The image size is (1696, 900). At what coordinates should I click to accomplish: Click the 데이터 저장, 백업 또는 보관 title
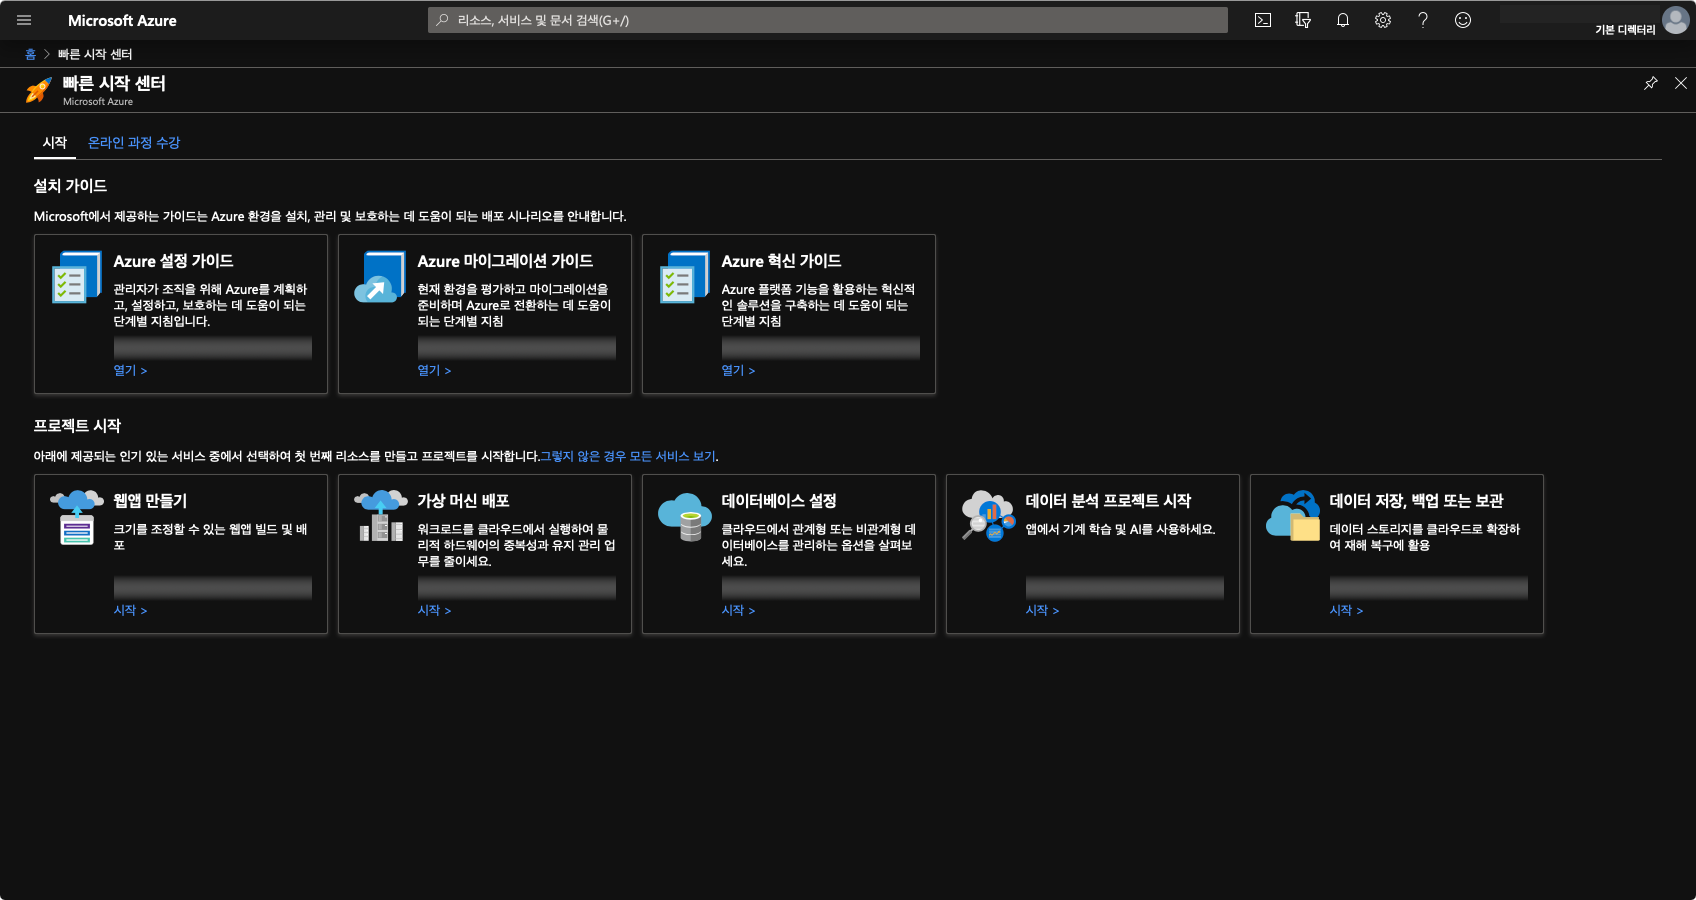coord(1416,501)
